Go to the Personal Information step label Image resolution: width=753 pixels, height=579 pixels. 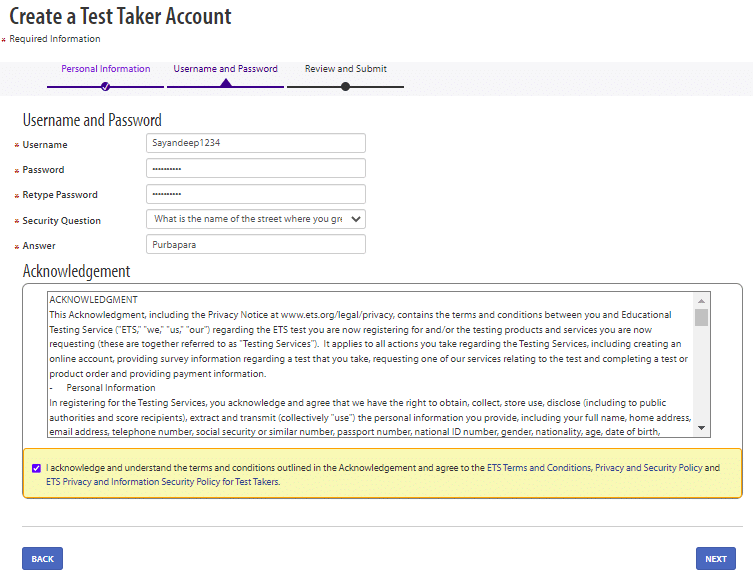(x=105, y=69)
